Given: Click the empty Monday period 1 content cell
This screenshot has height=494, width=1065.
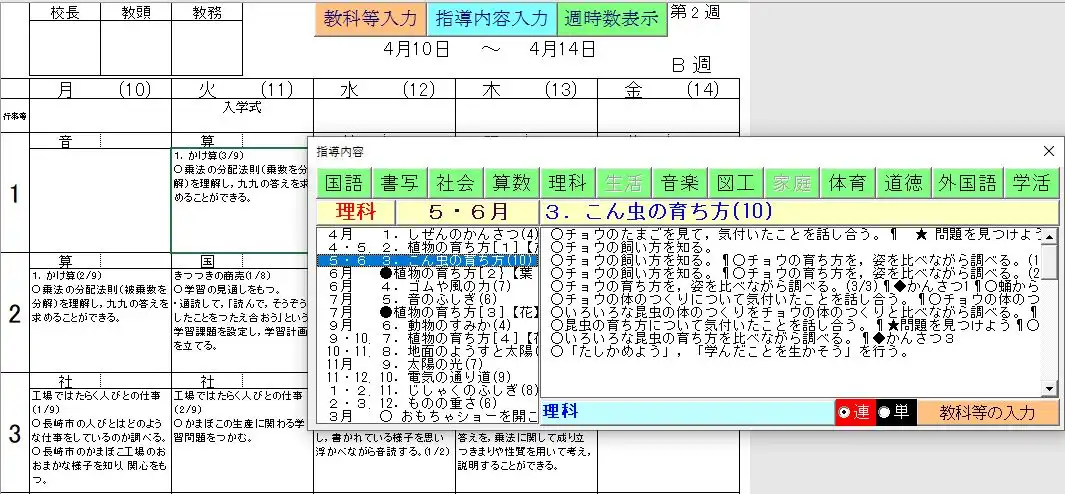Looking at the screenshot, I should click(x=101, y=200).
